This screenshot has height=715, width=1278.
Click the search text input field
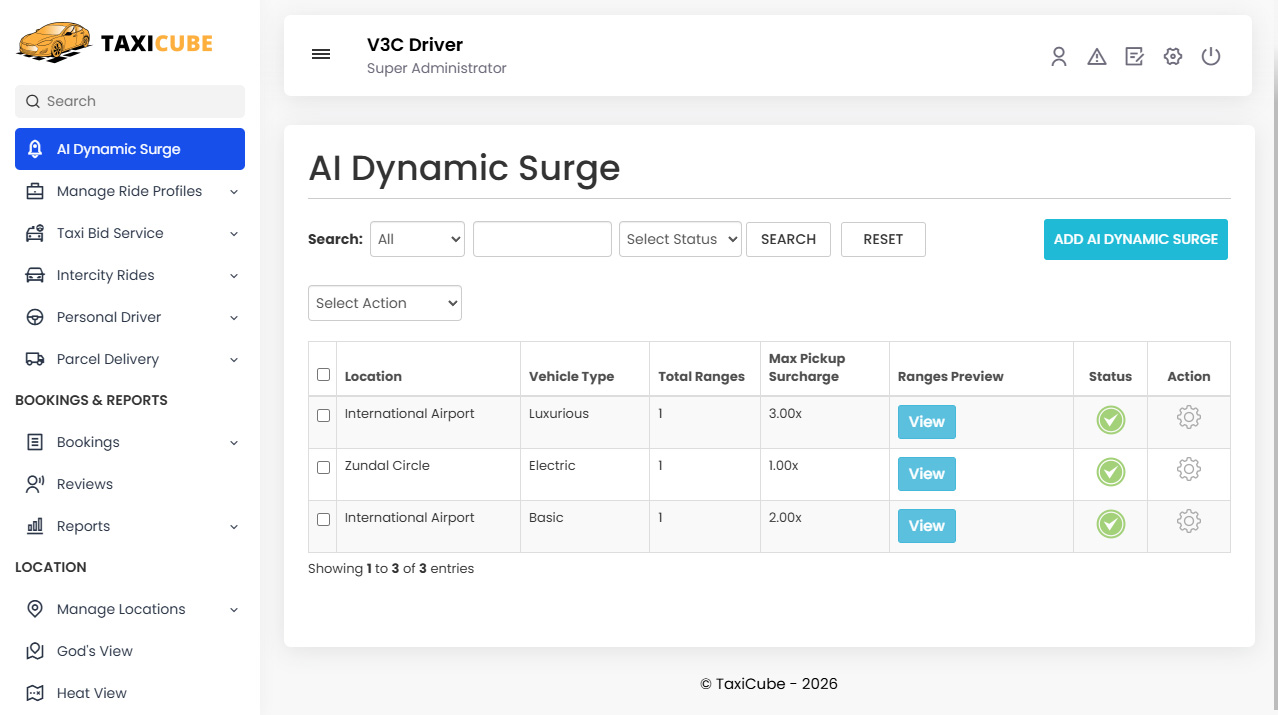542,239
